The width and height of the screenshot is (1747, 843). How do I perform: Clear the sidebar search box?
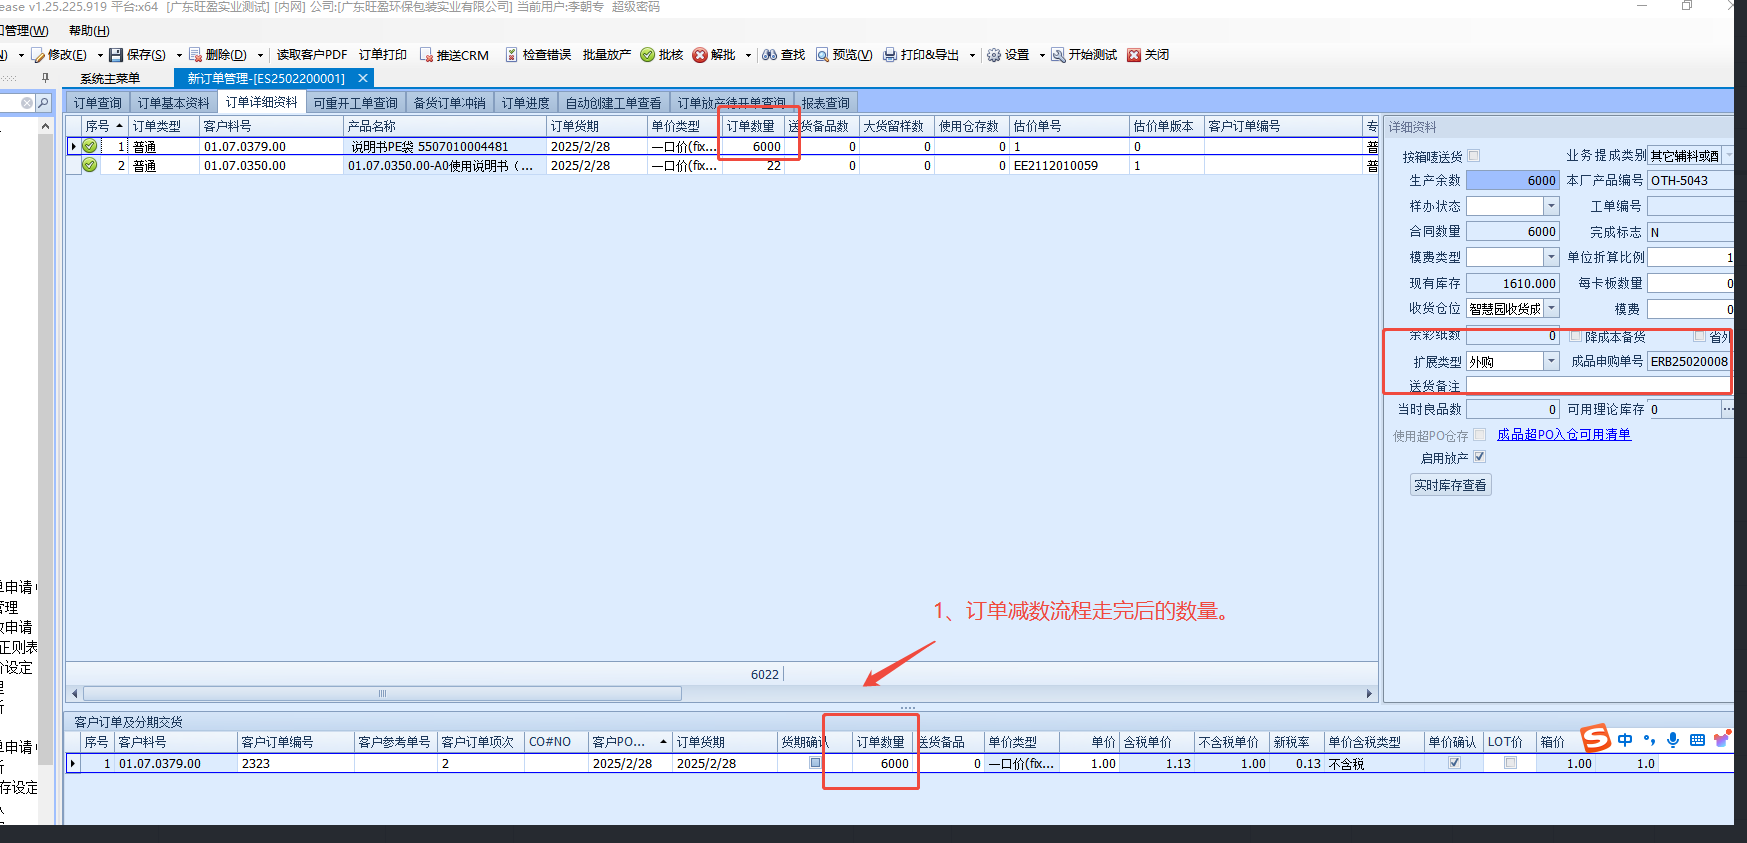click(x=27, y=103)
